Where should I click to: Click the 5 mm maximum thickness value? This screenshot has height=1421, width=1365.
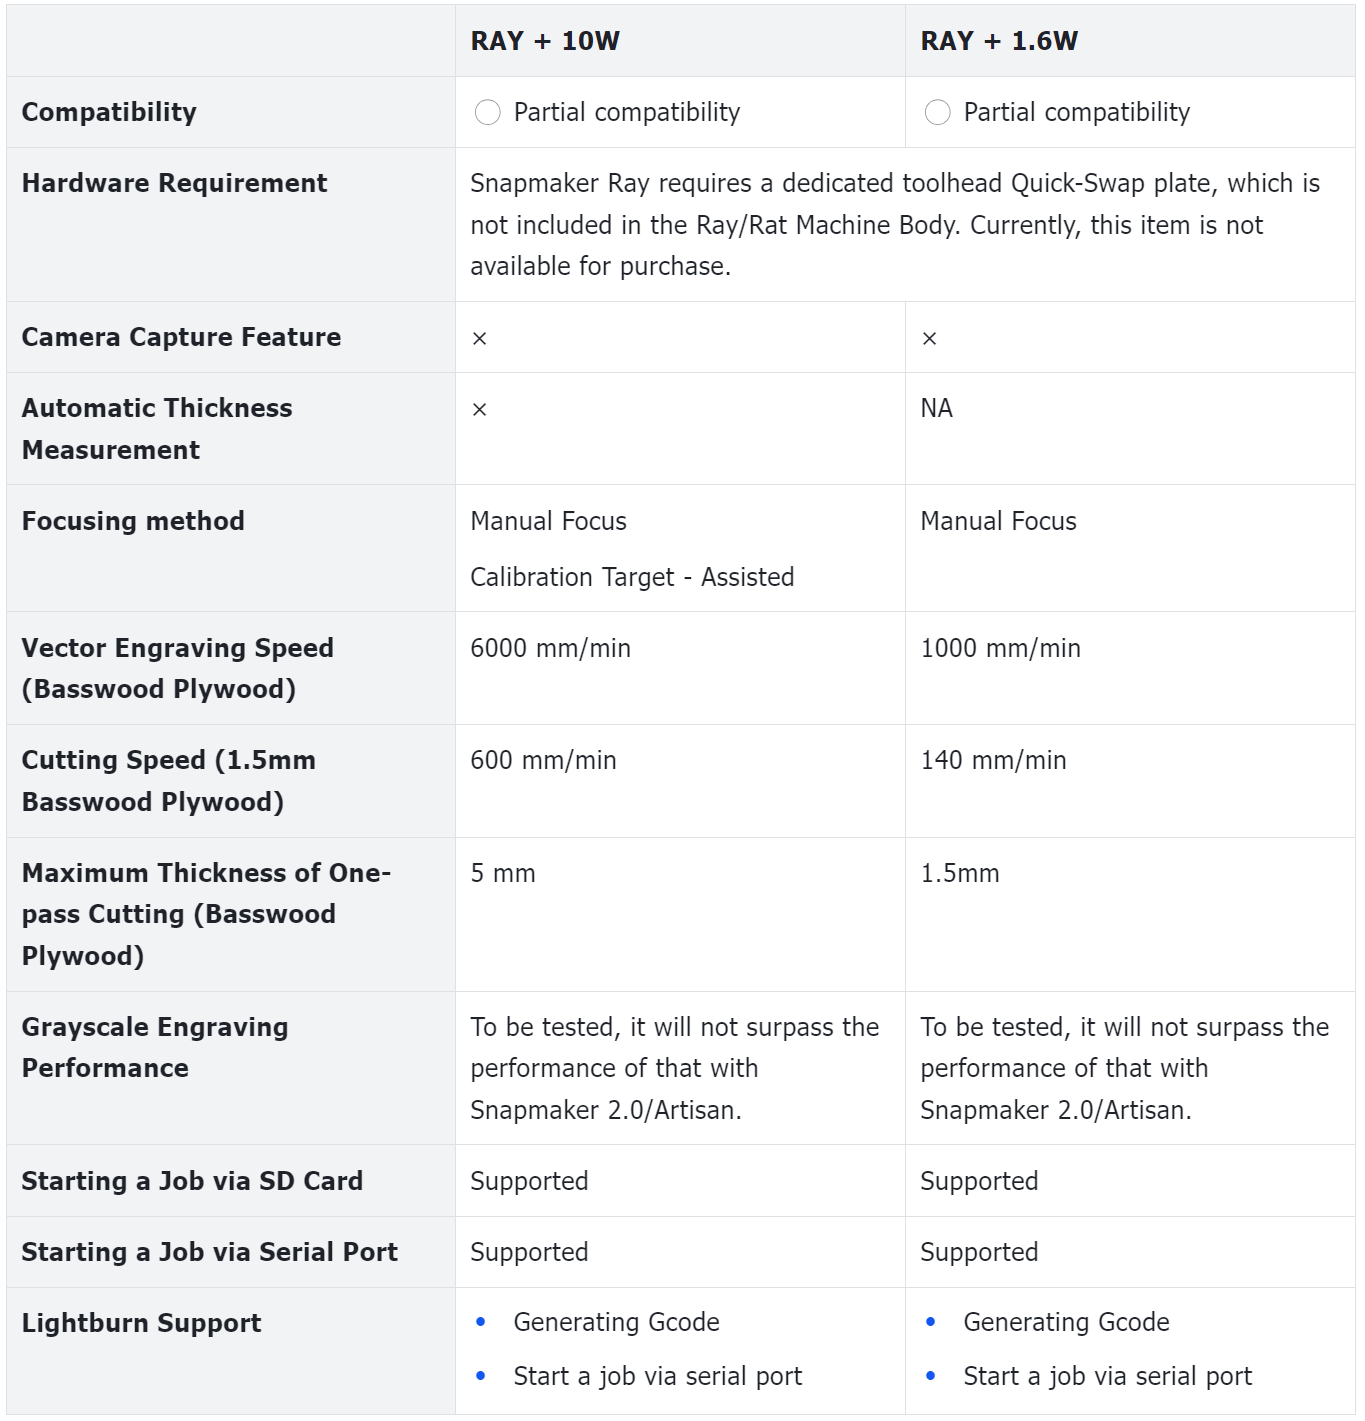tap(503, 873)
